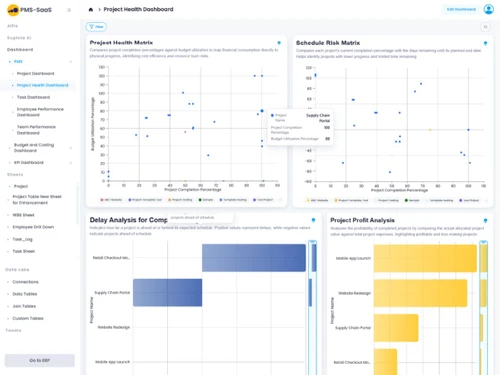Click Project Profit chart vertical zoom slider

coord(483,307)
